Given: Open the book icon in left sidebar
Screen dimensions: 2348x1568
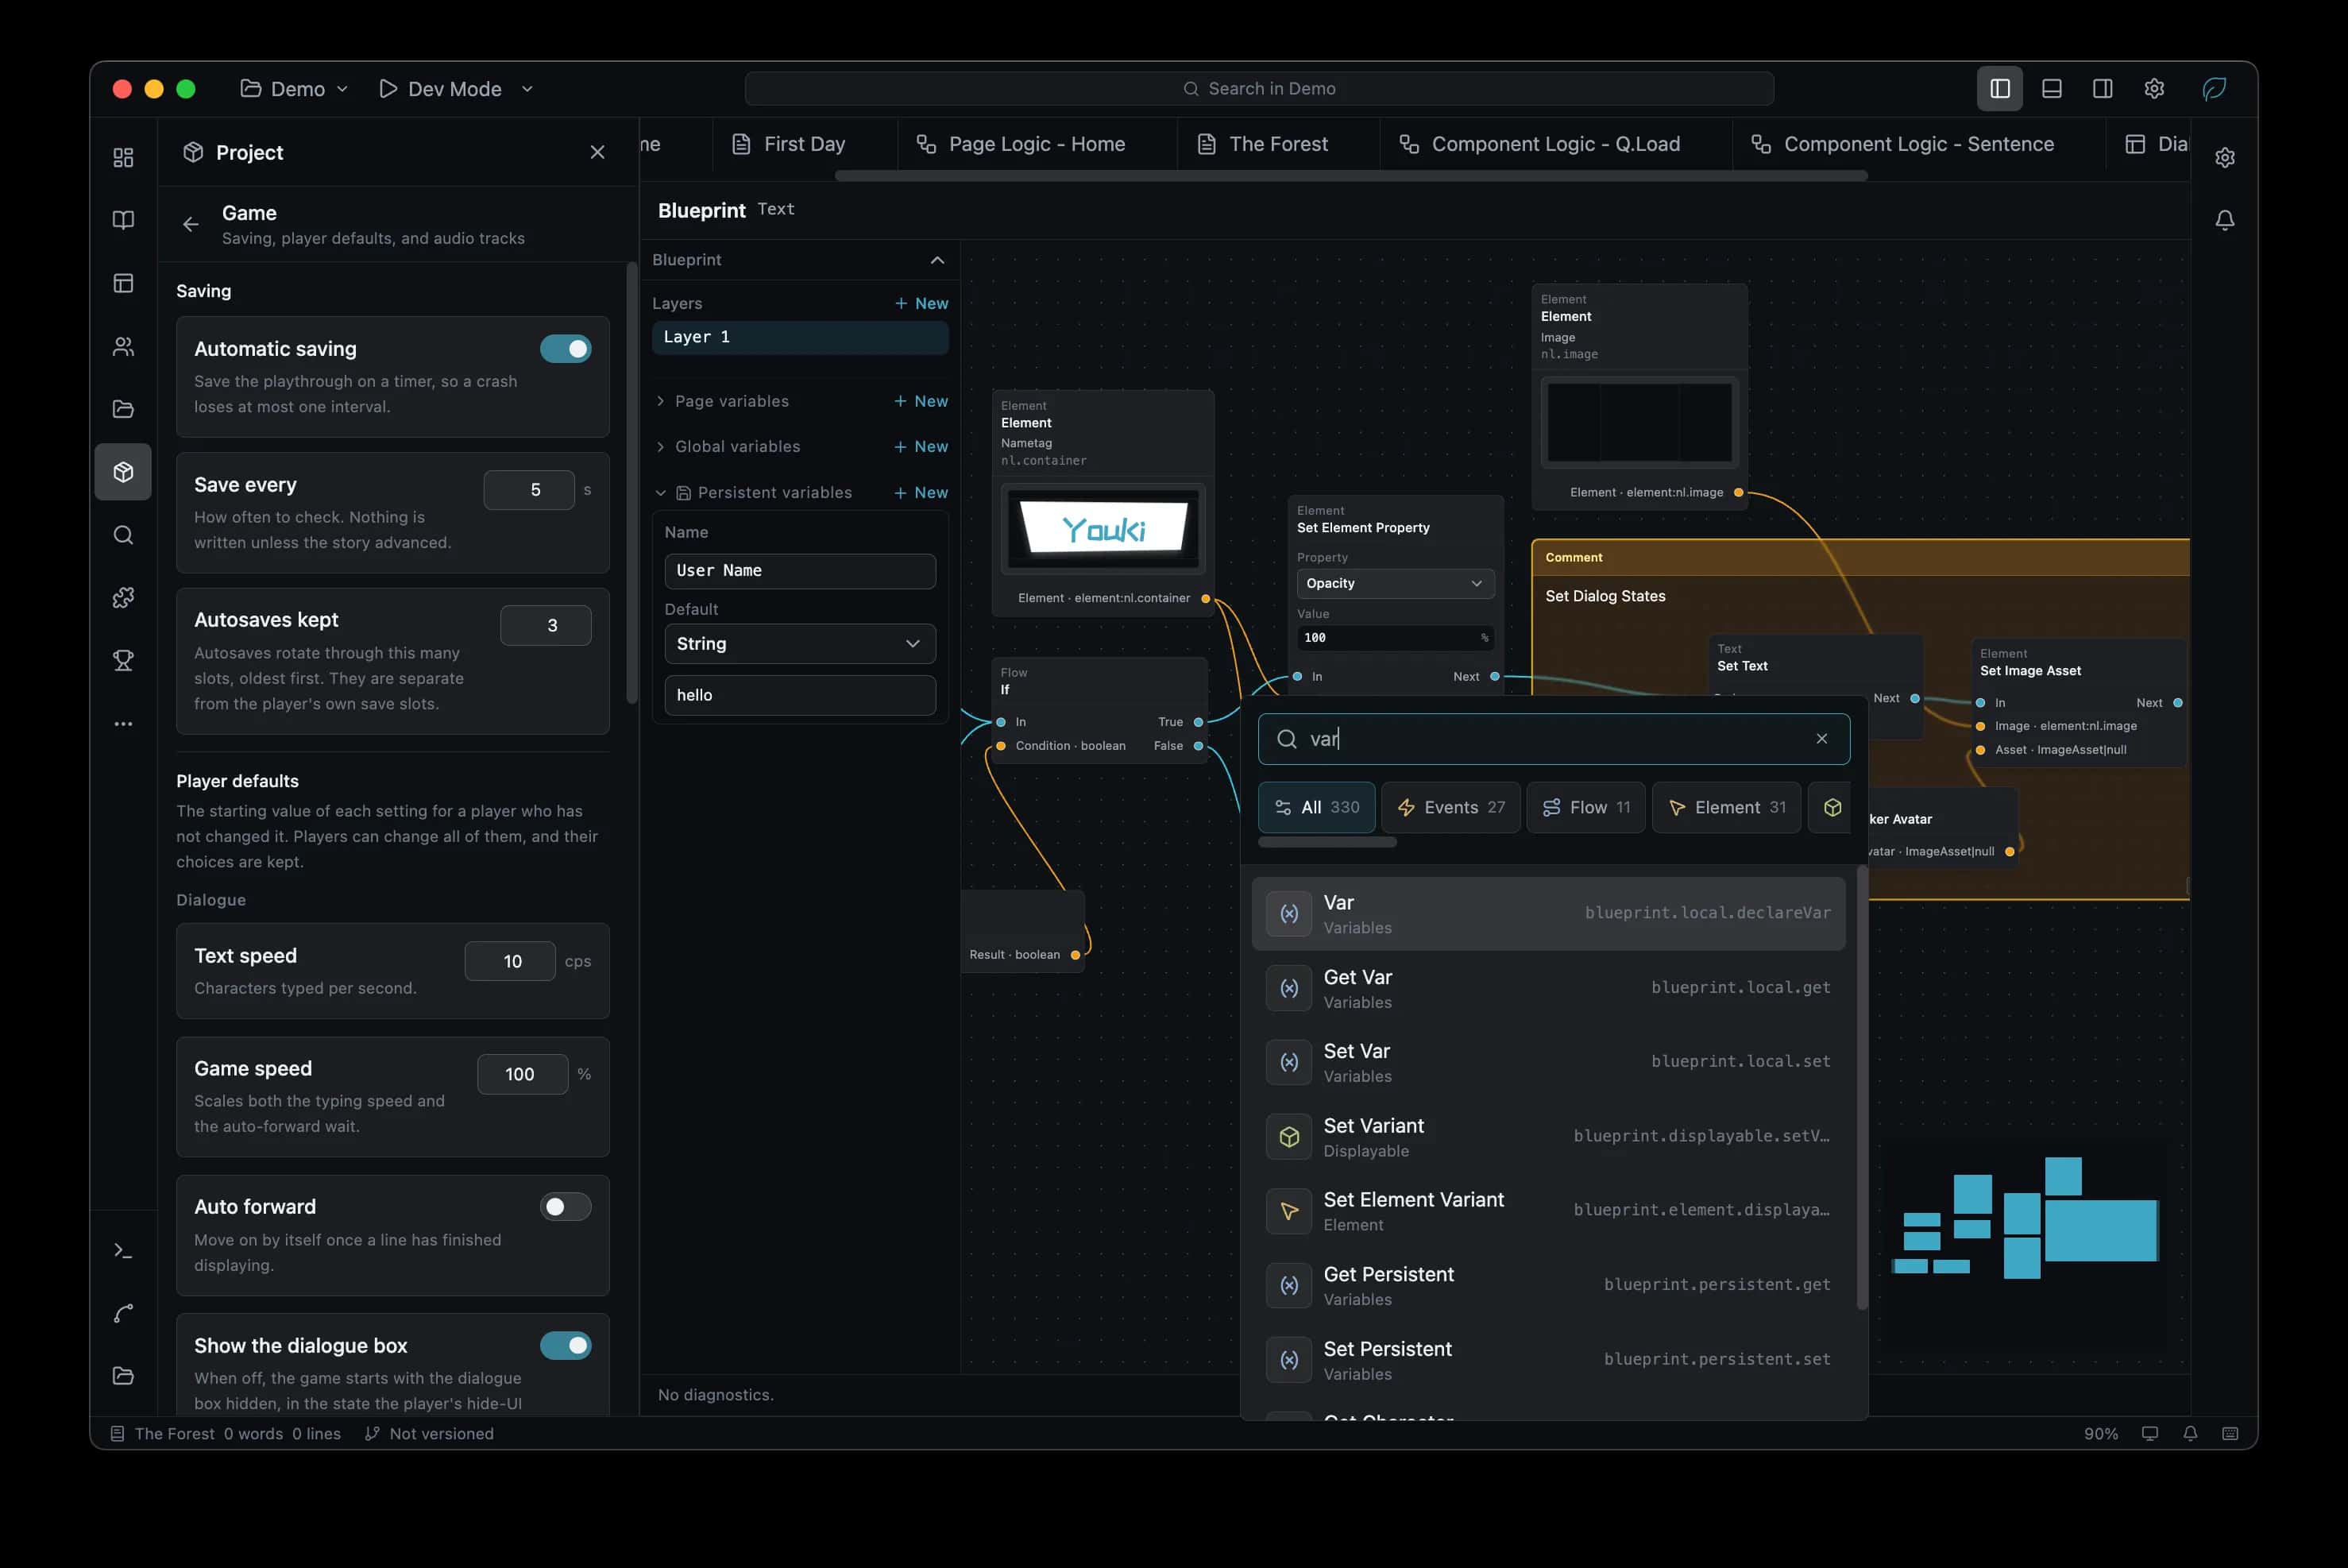Looking at the screenshot, I should click(x=123, y=220).
